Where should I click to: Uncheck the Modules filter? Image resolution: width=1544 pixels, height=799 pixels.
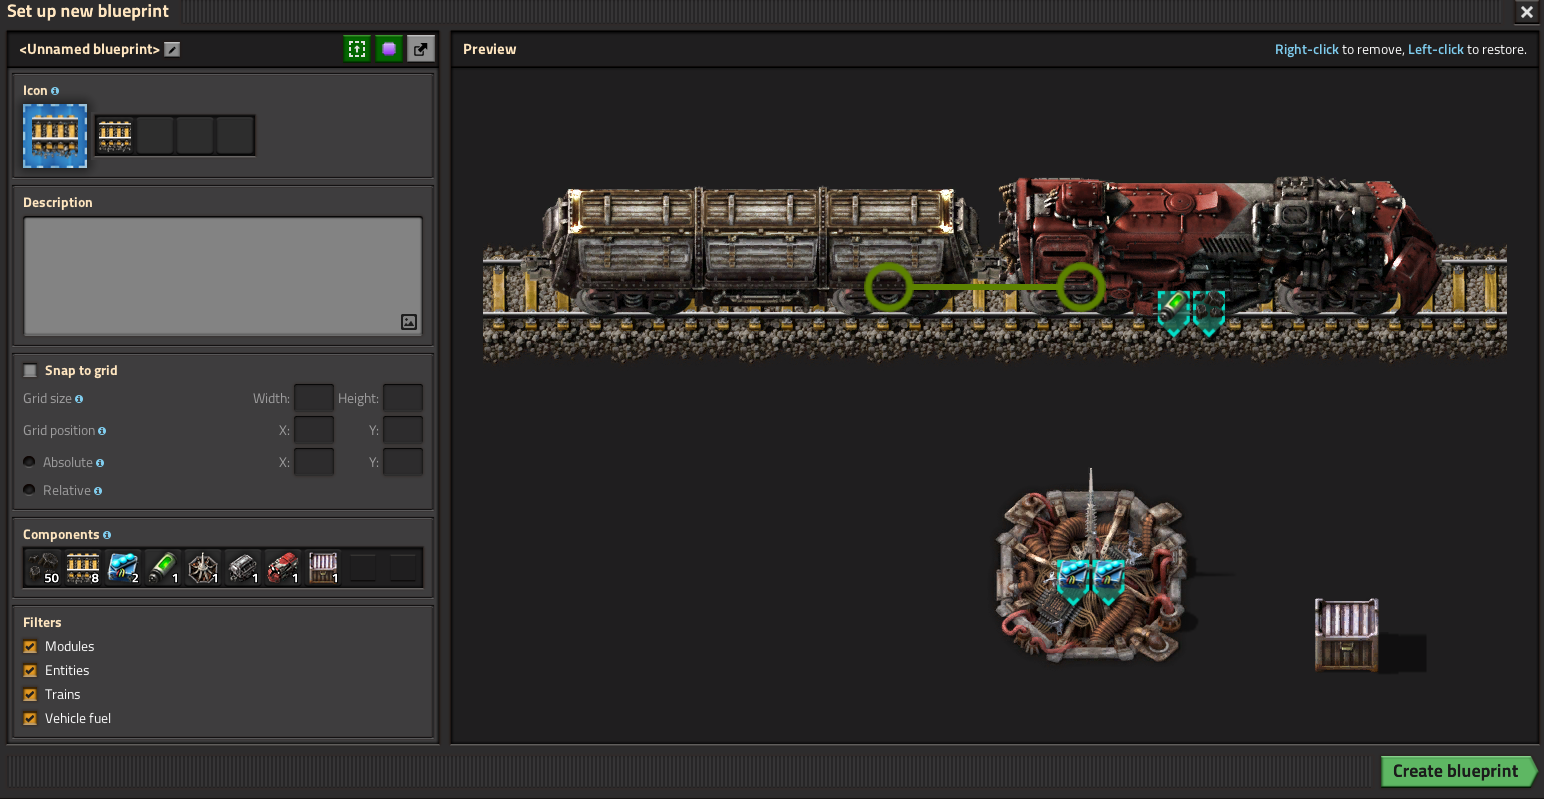point(30,646)
